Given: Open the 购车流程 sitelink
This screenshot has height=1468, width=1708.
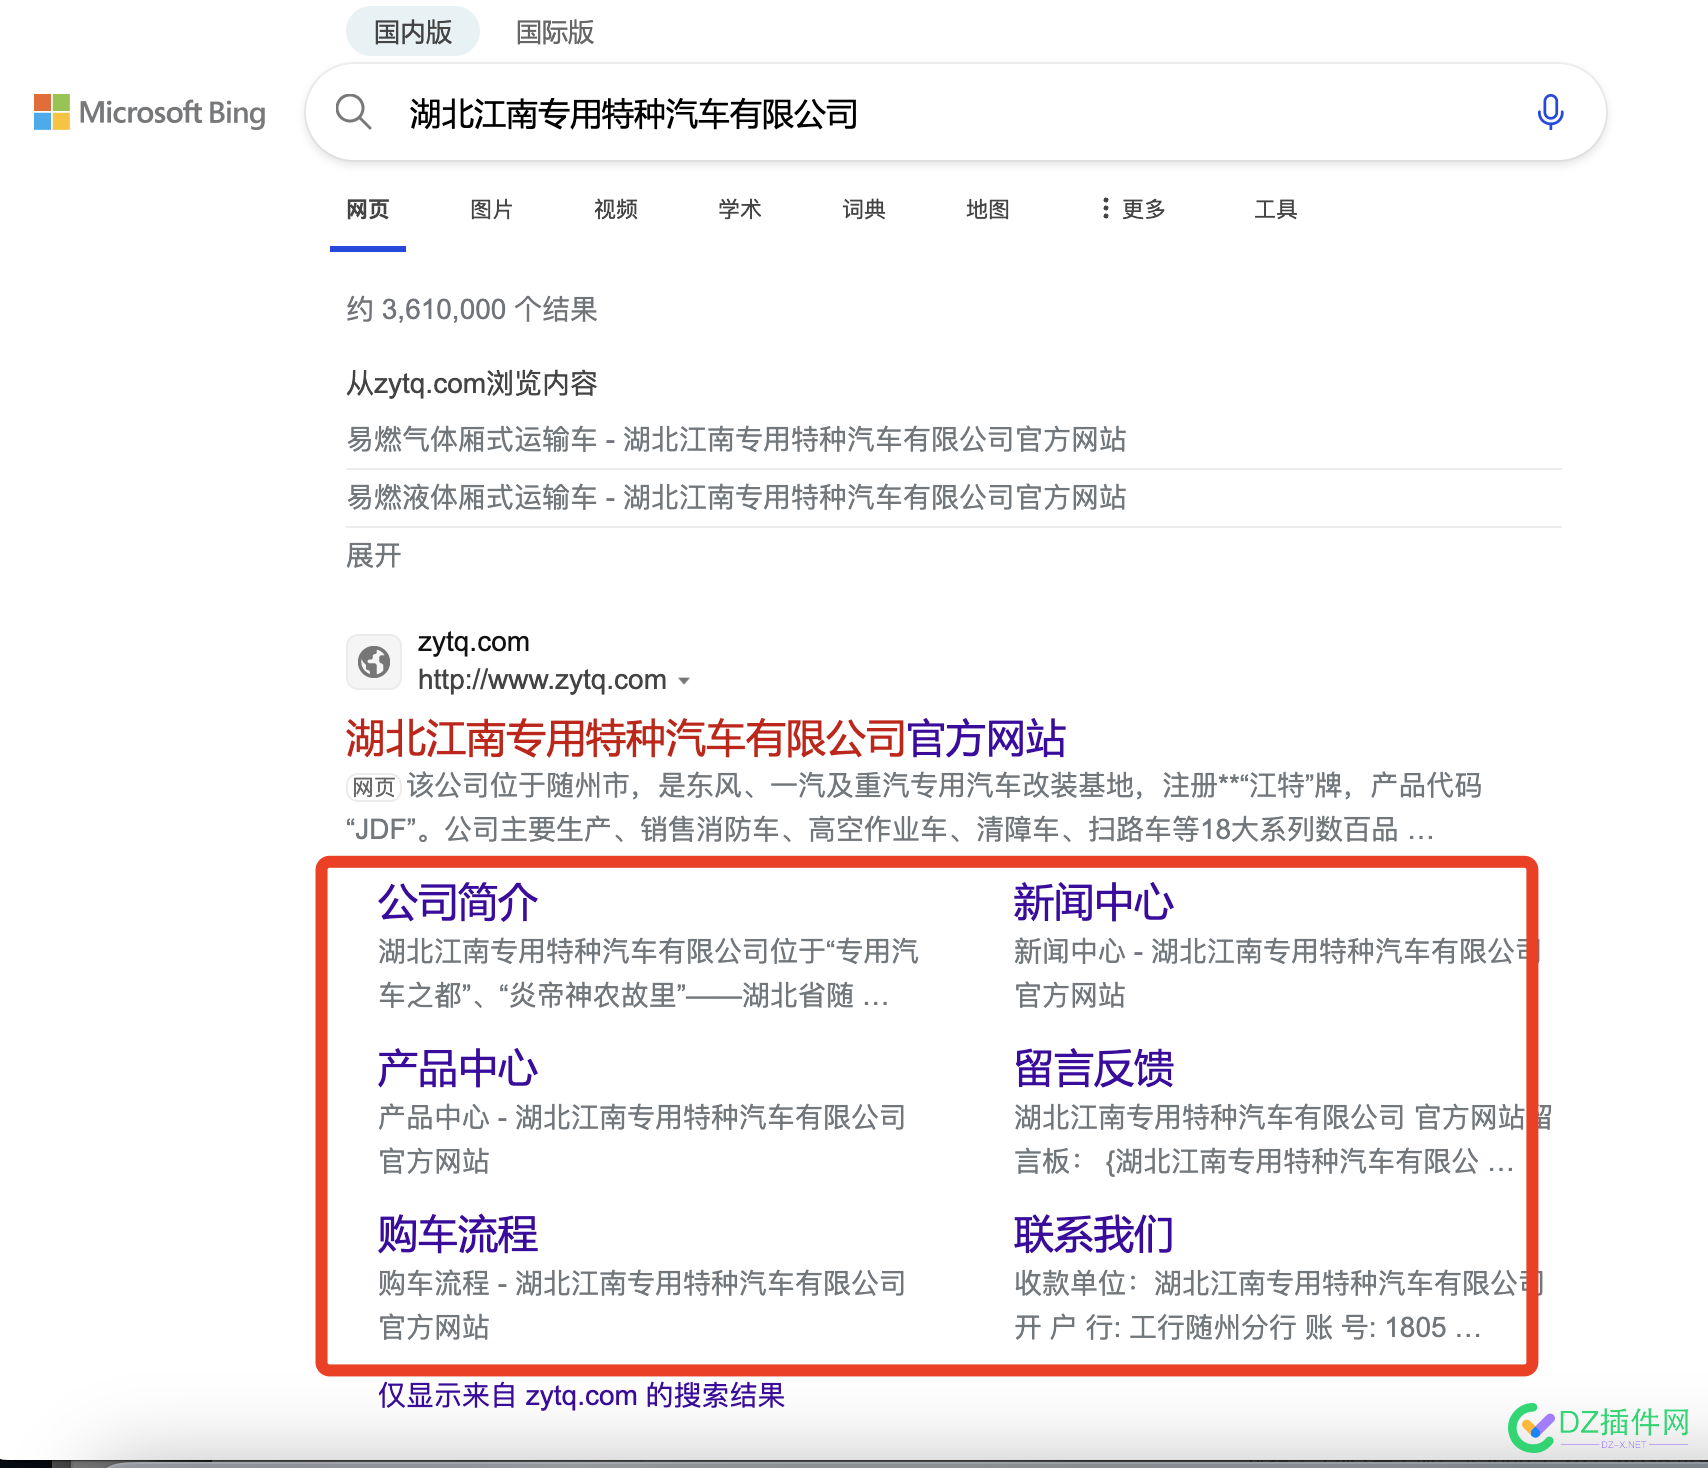Looking at the screenshot, I should (x=458, y=1234).
